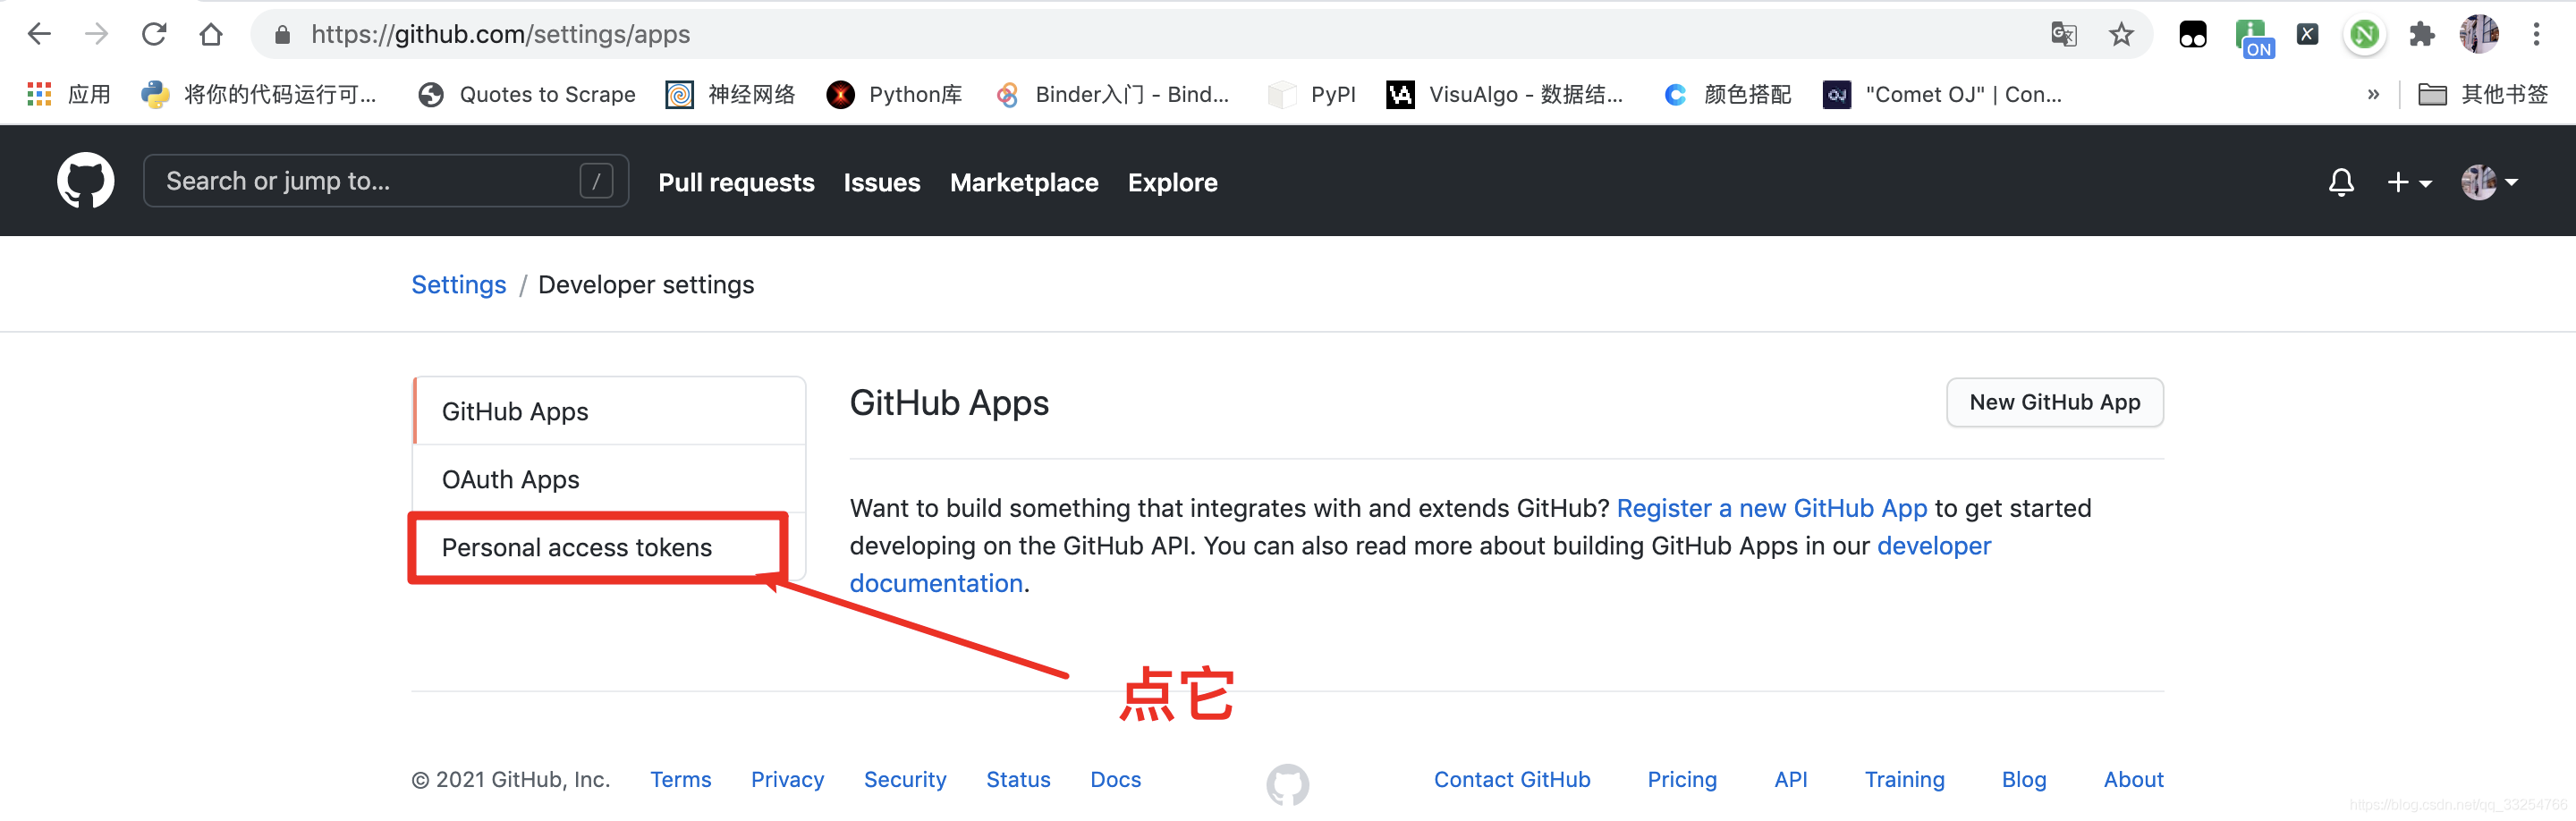Open the browser home page icon
Screen dimensions: 2576x821
(x=210, y=34)
